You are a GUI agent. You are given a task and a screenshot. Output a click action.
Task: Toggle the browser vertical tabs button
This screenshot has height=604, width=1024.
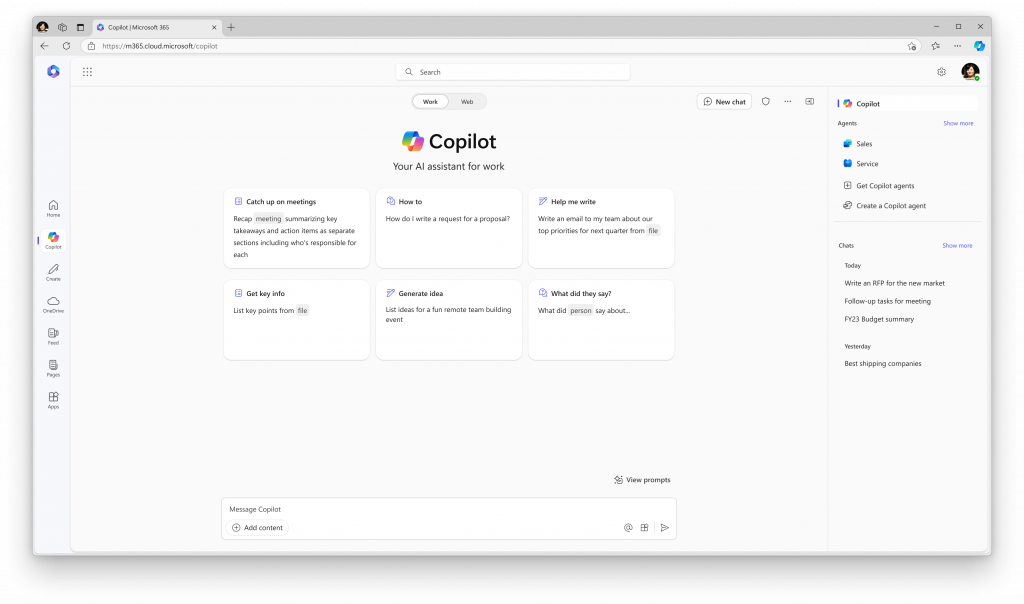click(80, 27)
